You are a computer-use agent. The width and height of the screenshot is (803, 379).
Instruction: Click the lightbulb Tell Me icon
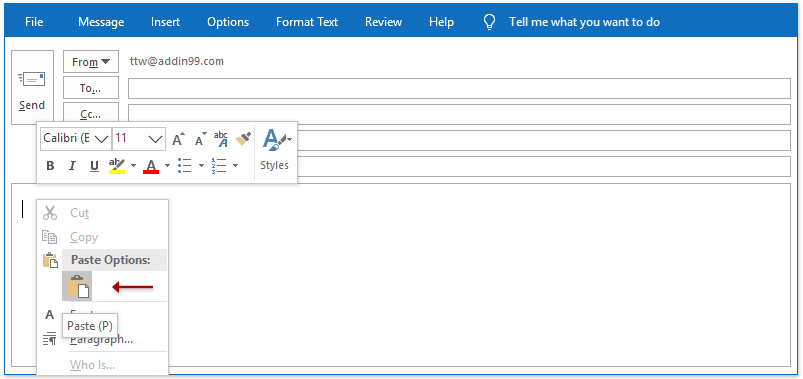click(x=490, y=22)
